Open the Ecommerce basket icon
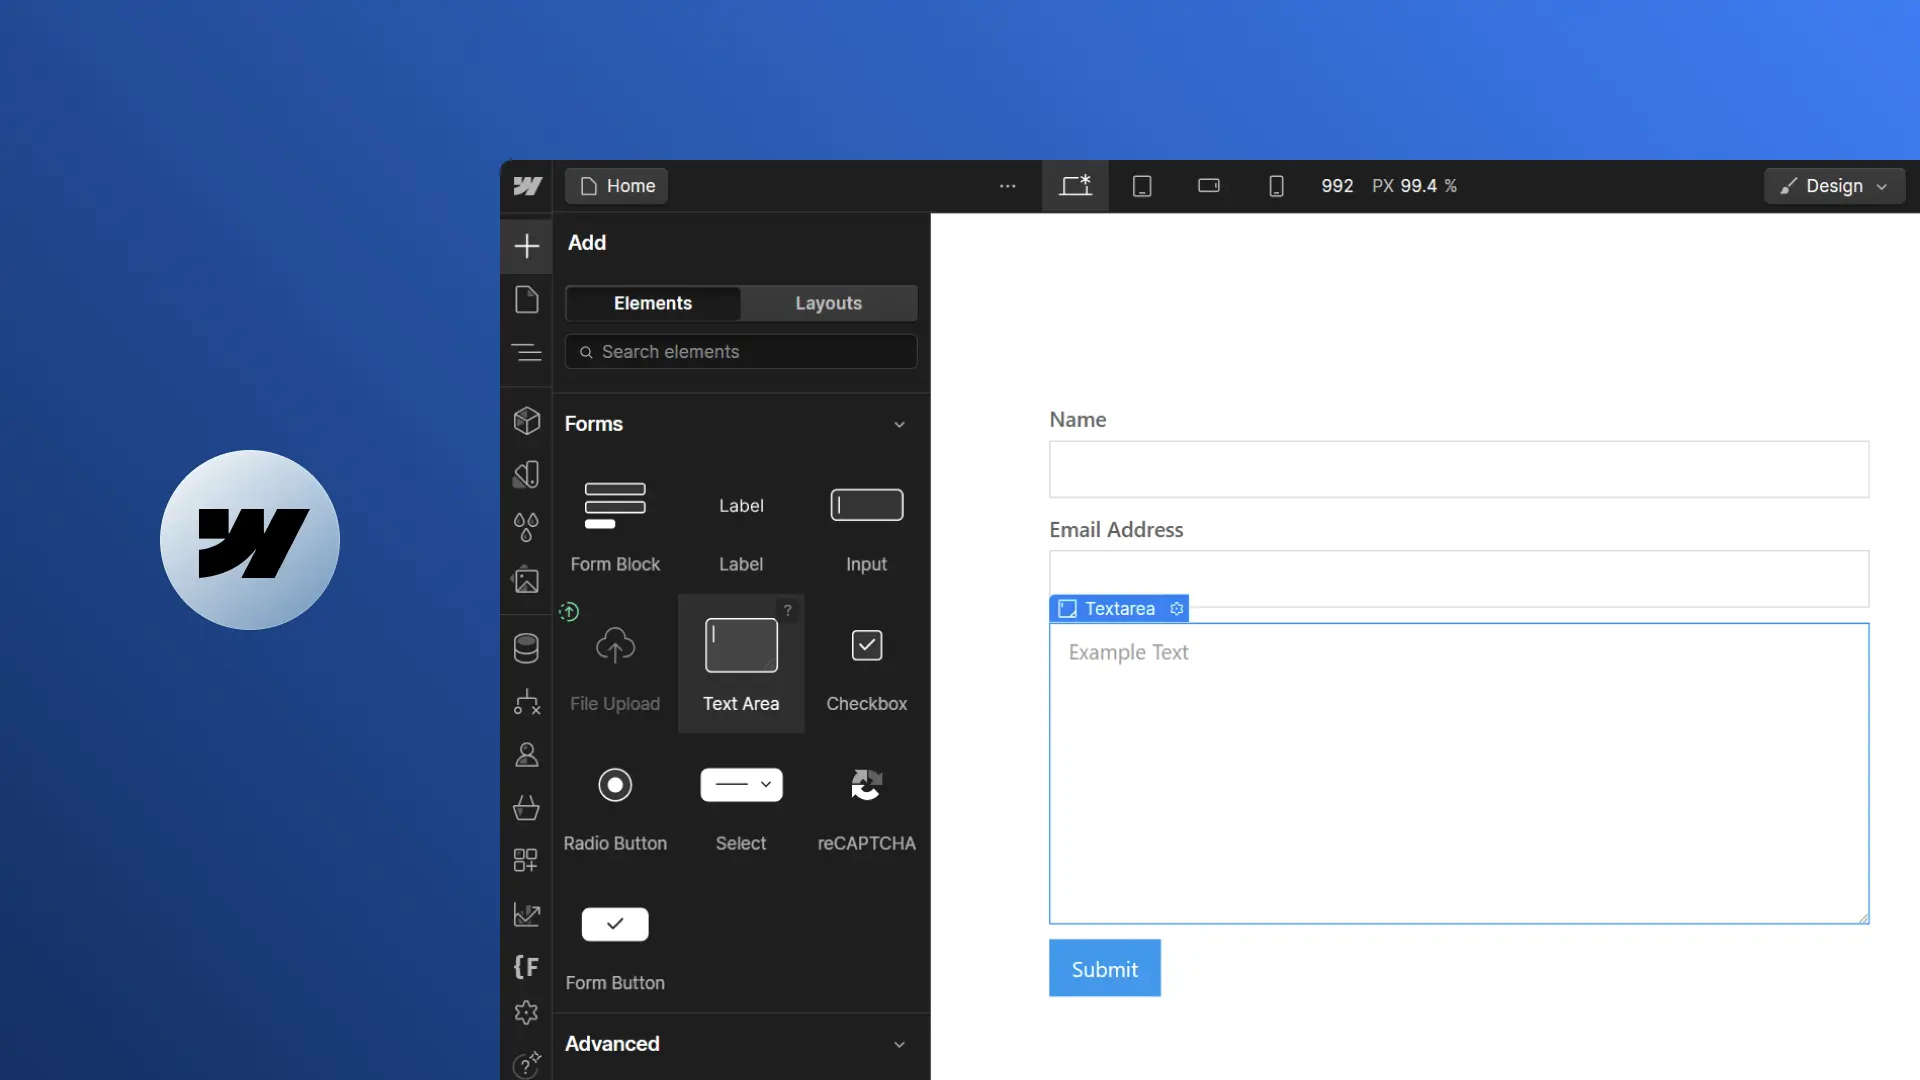 point(527,808)
